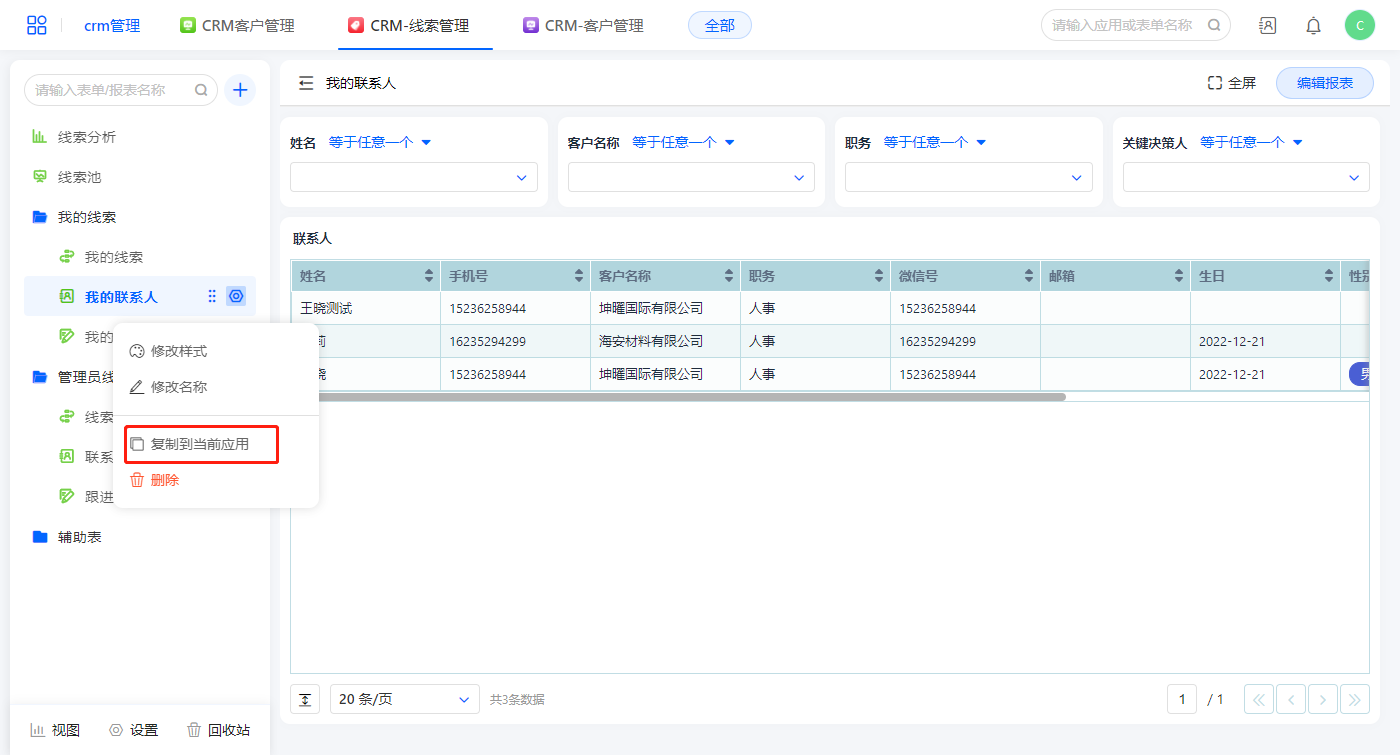The image size is (1400, 755).
Task: Click the collapse icon left of page size
Action: [x=305, y=699]
